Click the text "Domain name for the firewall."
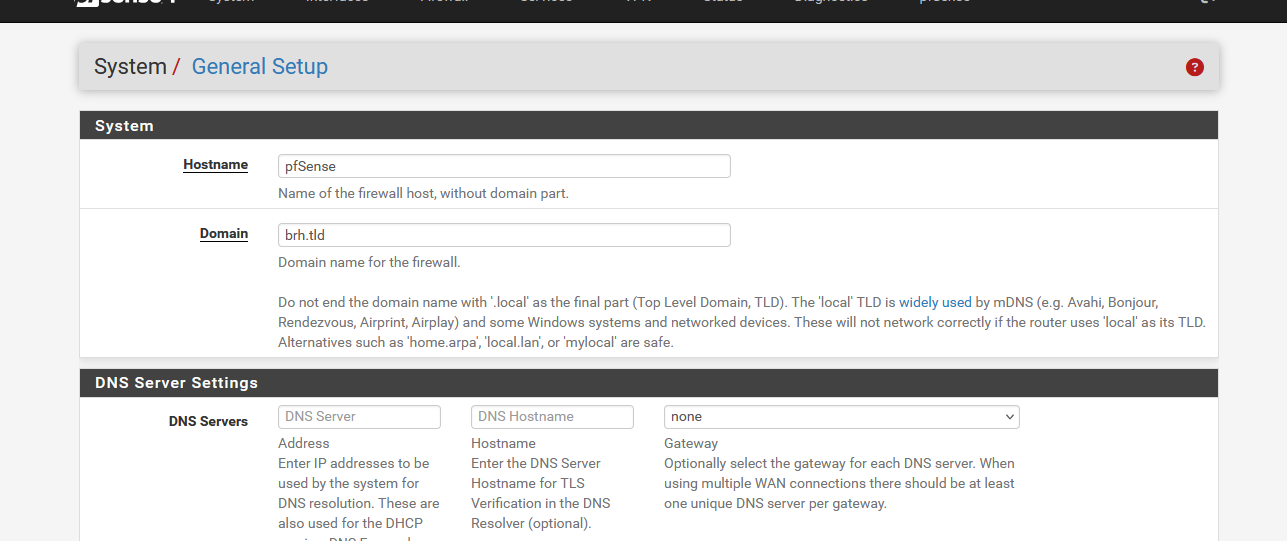The image size is (1287, 541). click(369, 262)
